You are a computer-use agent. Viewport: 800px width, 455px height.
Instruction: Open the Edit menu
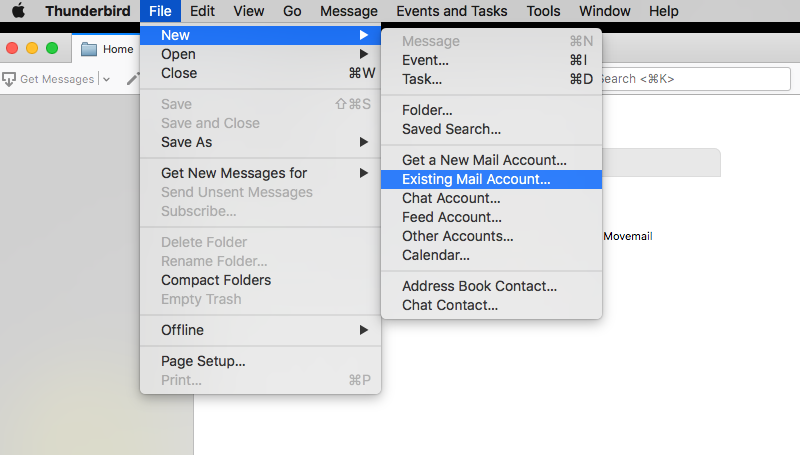[203, 11]
